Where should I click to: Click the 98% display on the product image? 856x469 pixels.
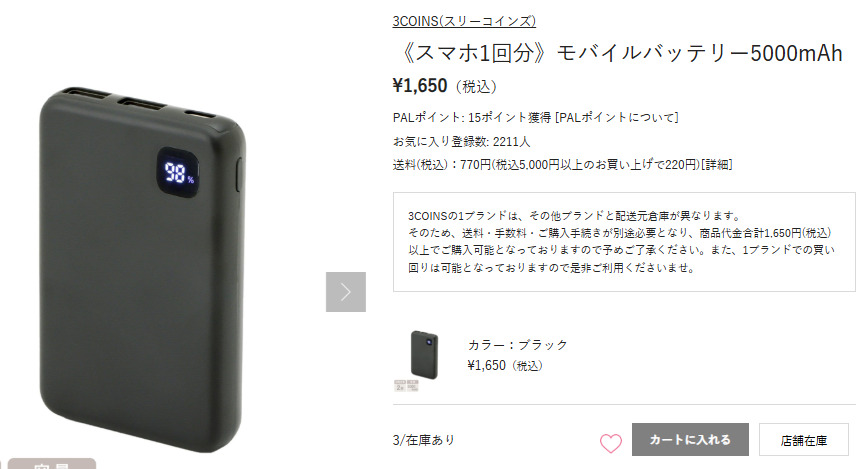[x=179, y=173]
